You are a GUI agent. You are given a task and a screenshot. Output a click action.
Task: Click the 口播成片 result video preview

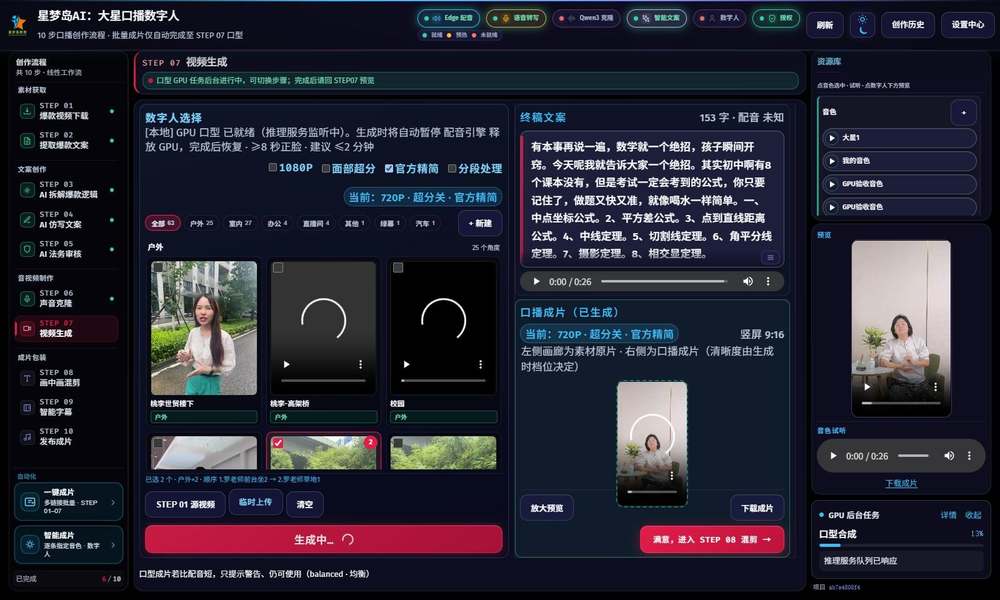(x=652, y=444)
